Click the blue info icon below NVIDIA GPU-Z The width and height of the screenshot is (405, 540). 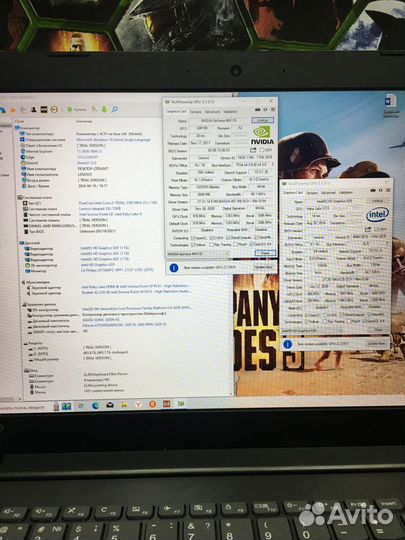pyautogui.click(x=174, y=268)
